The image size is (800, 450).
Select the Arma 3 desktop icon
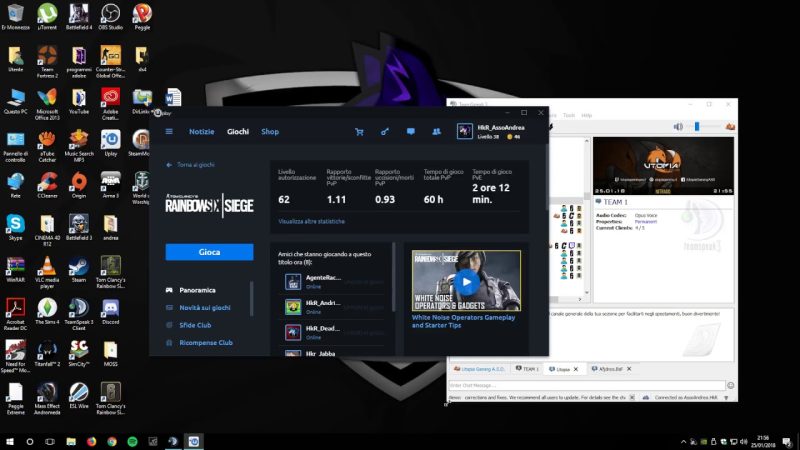click(110, 185)
